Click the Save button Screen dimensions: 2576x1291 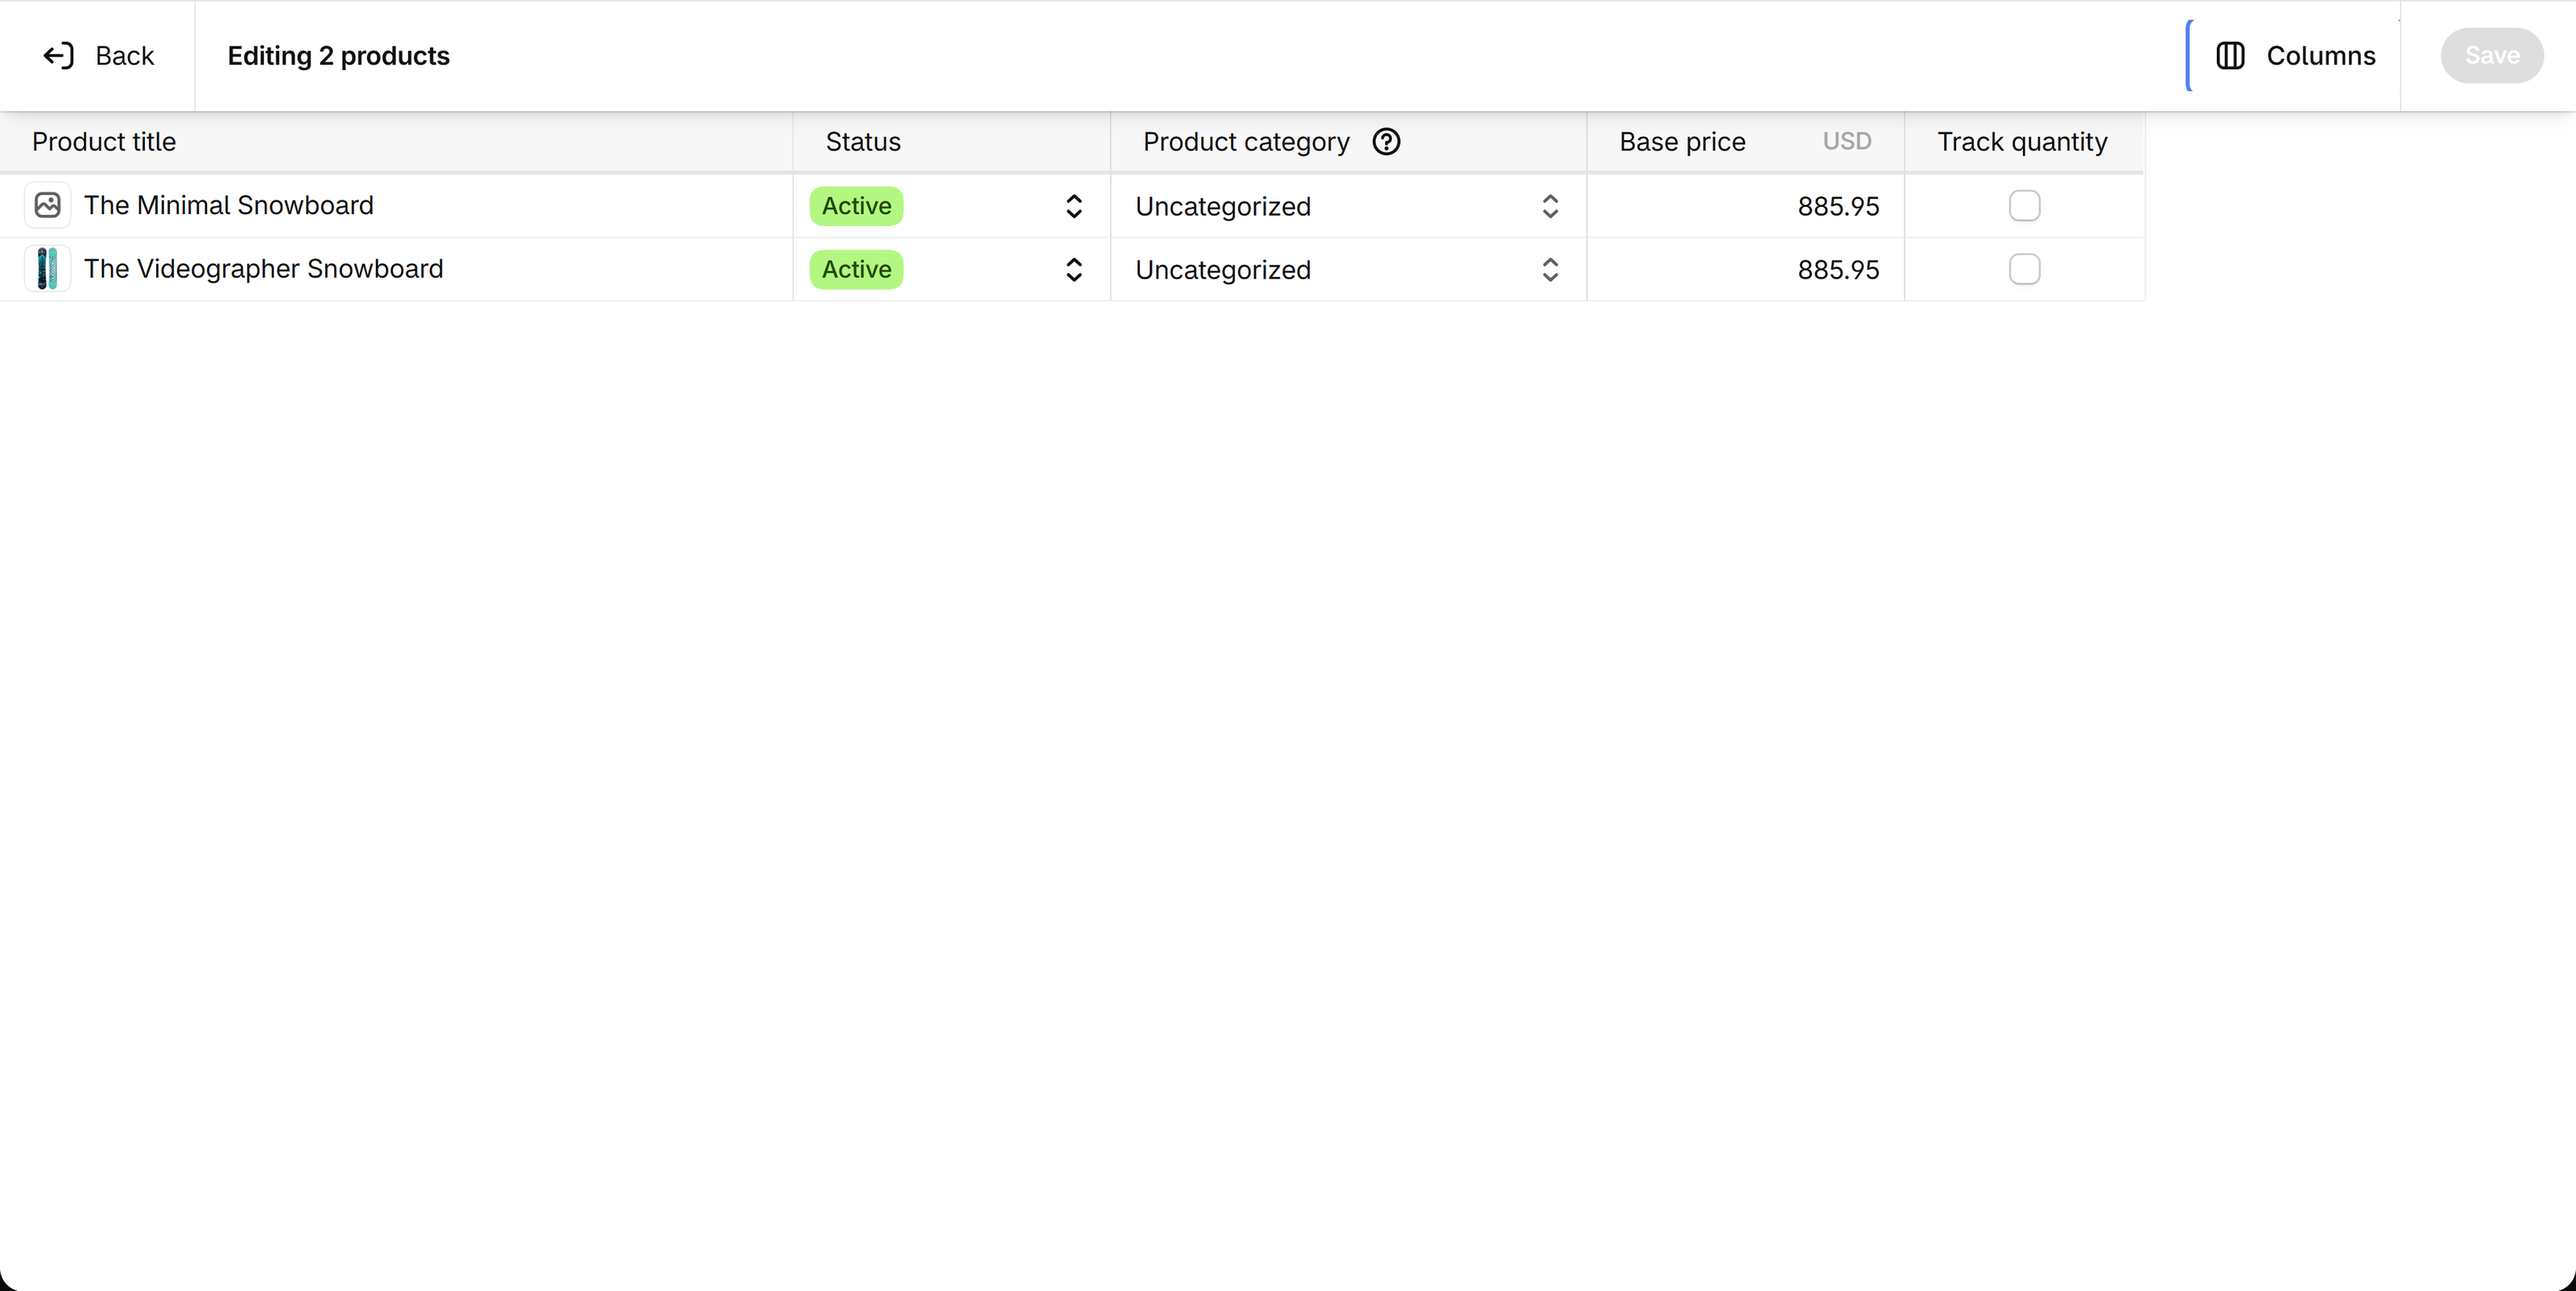coord(2491,56)
